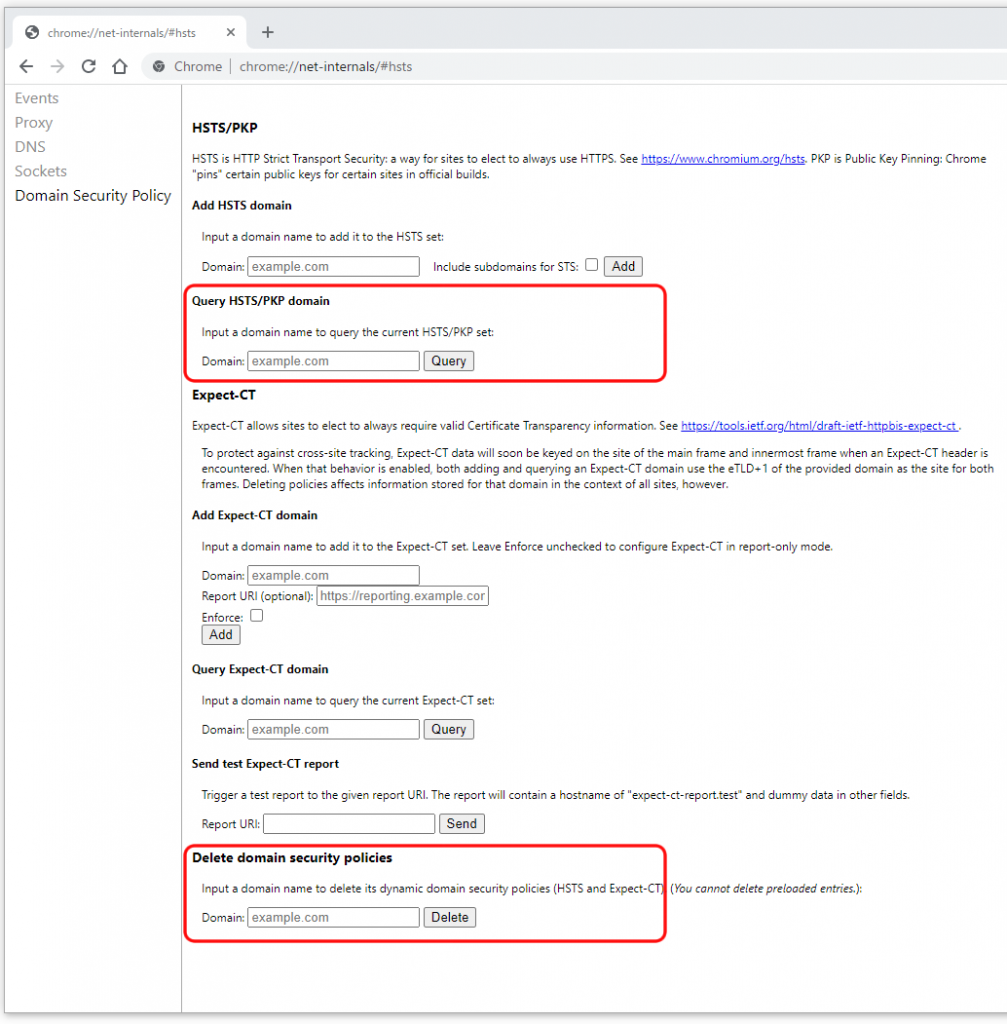Viewport: 1007px width, 1024px height.
Task: Select Proxy in the sidebar
Action: (x=34, y=122)
